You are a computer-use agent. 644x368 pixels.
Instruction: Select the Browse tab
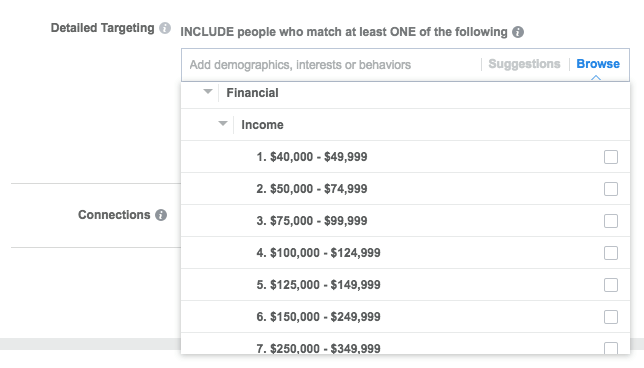coord(598,64)
